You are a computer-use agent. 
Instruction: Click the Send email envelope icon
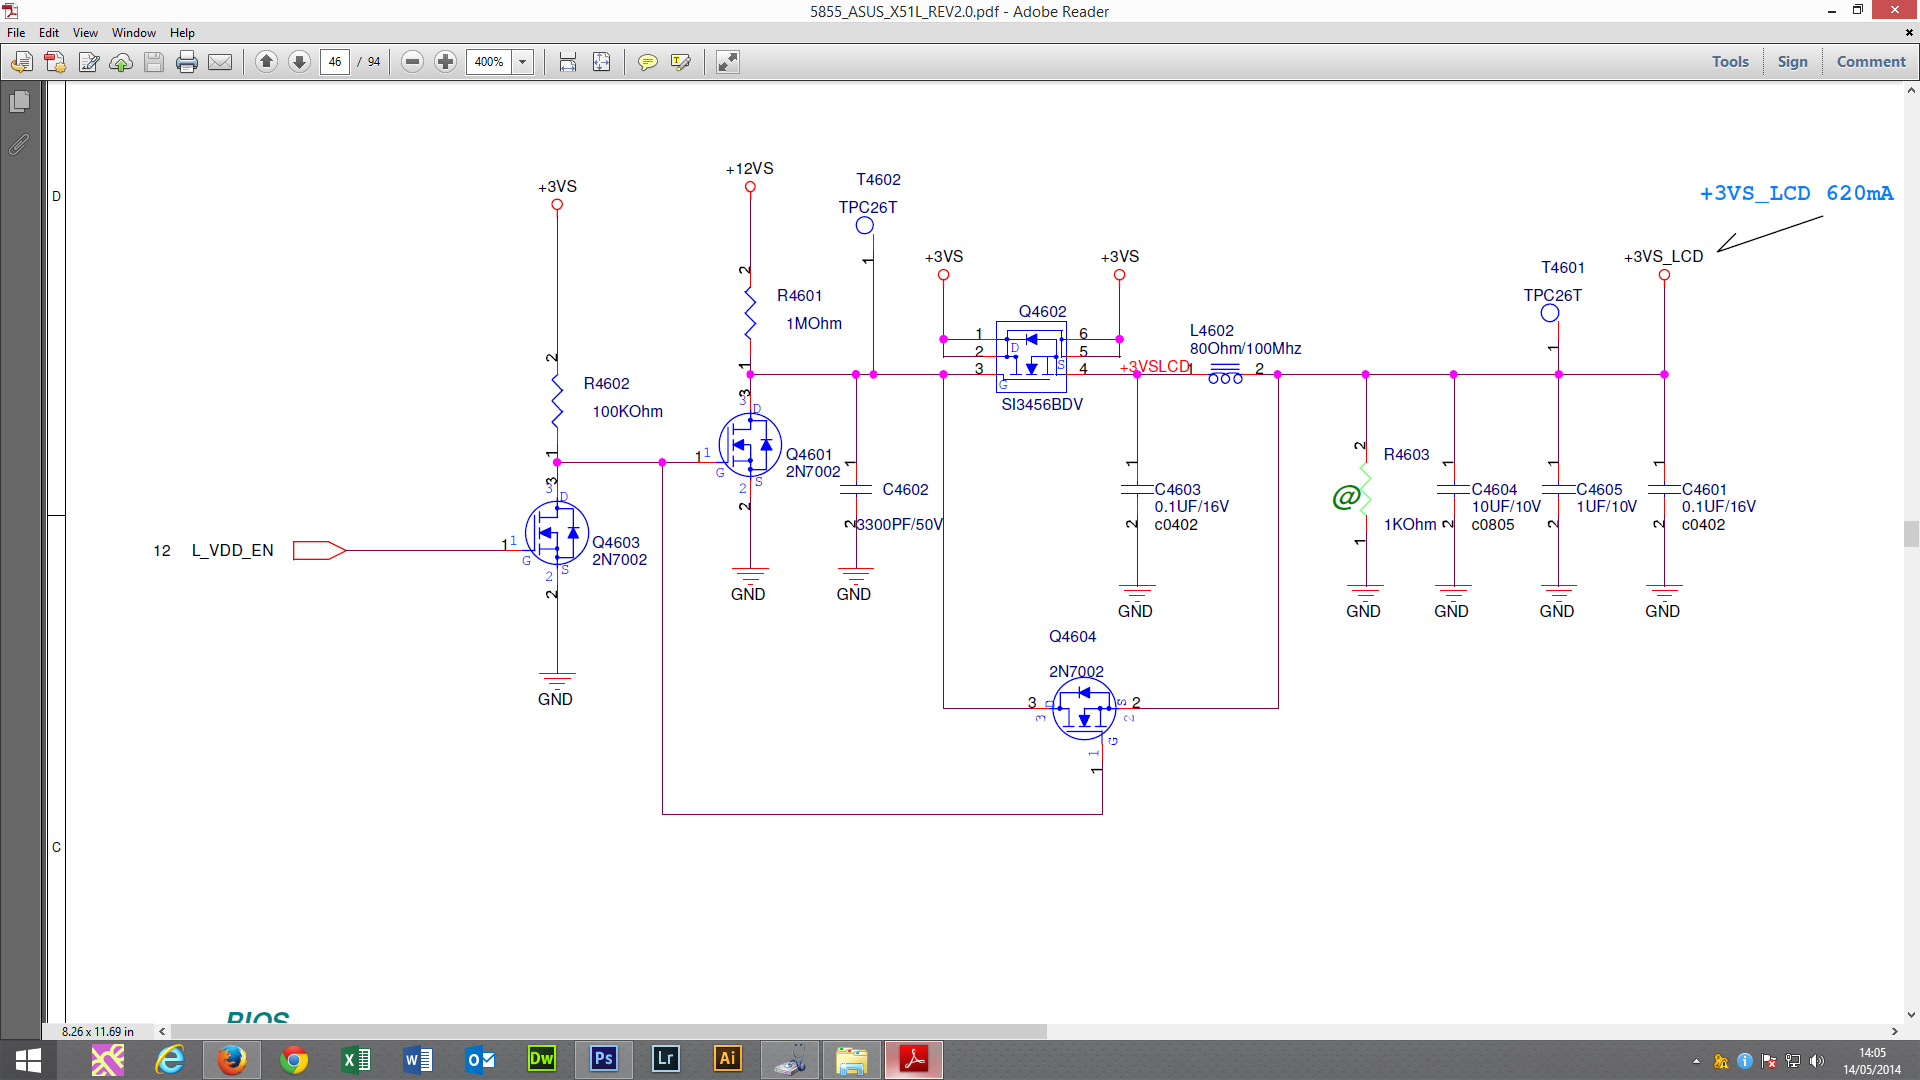point(220,62)
